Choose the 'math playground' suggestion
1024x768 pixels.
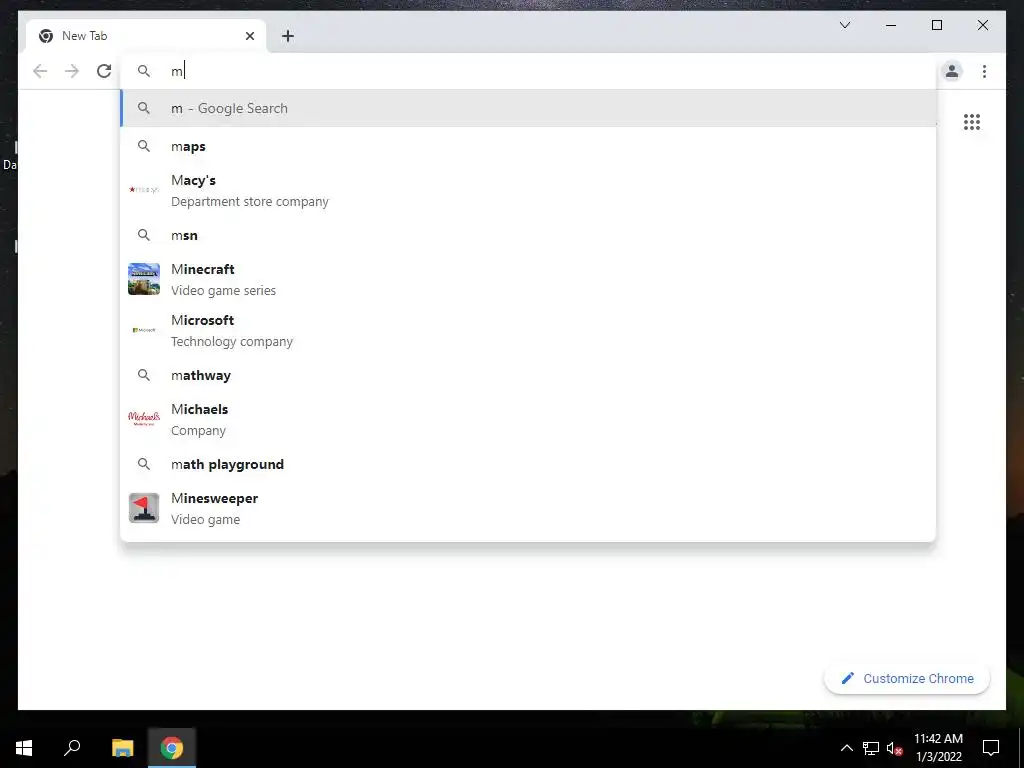(528, 464)
